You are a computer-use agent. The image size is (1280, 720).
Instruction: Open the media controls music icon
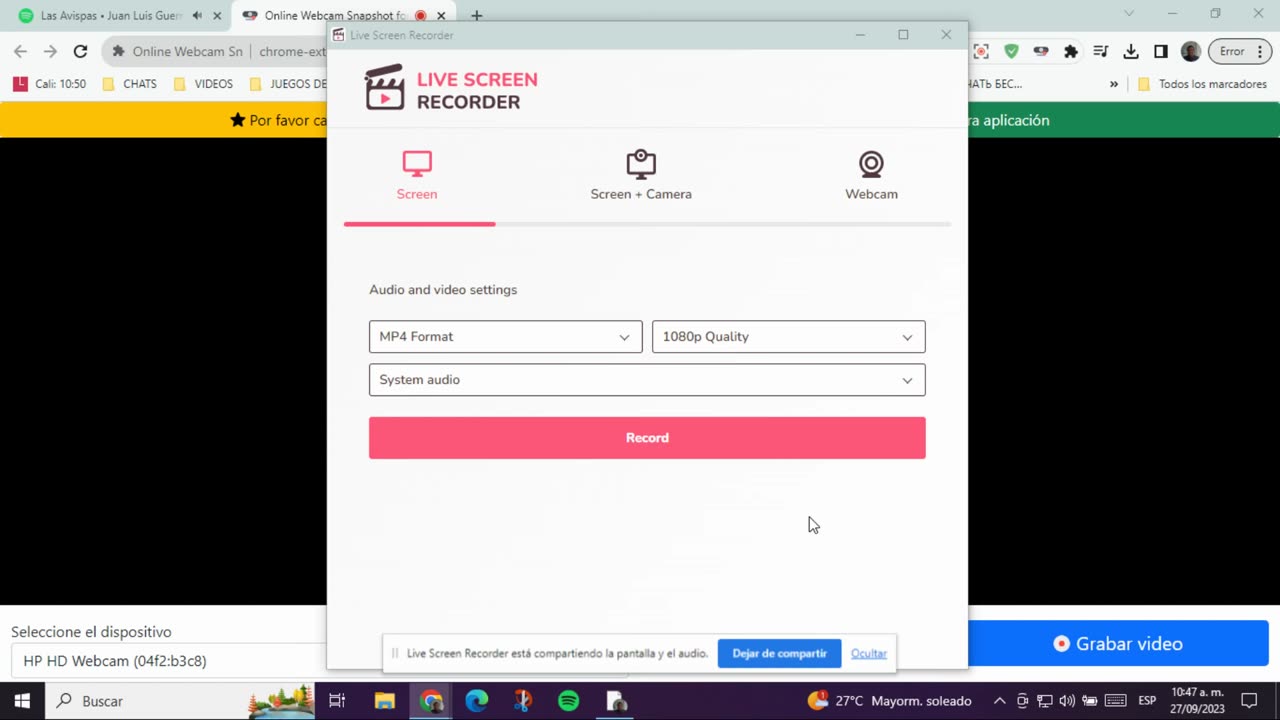[x=1101, y=52]
